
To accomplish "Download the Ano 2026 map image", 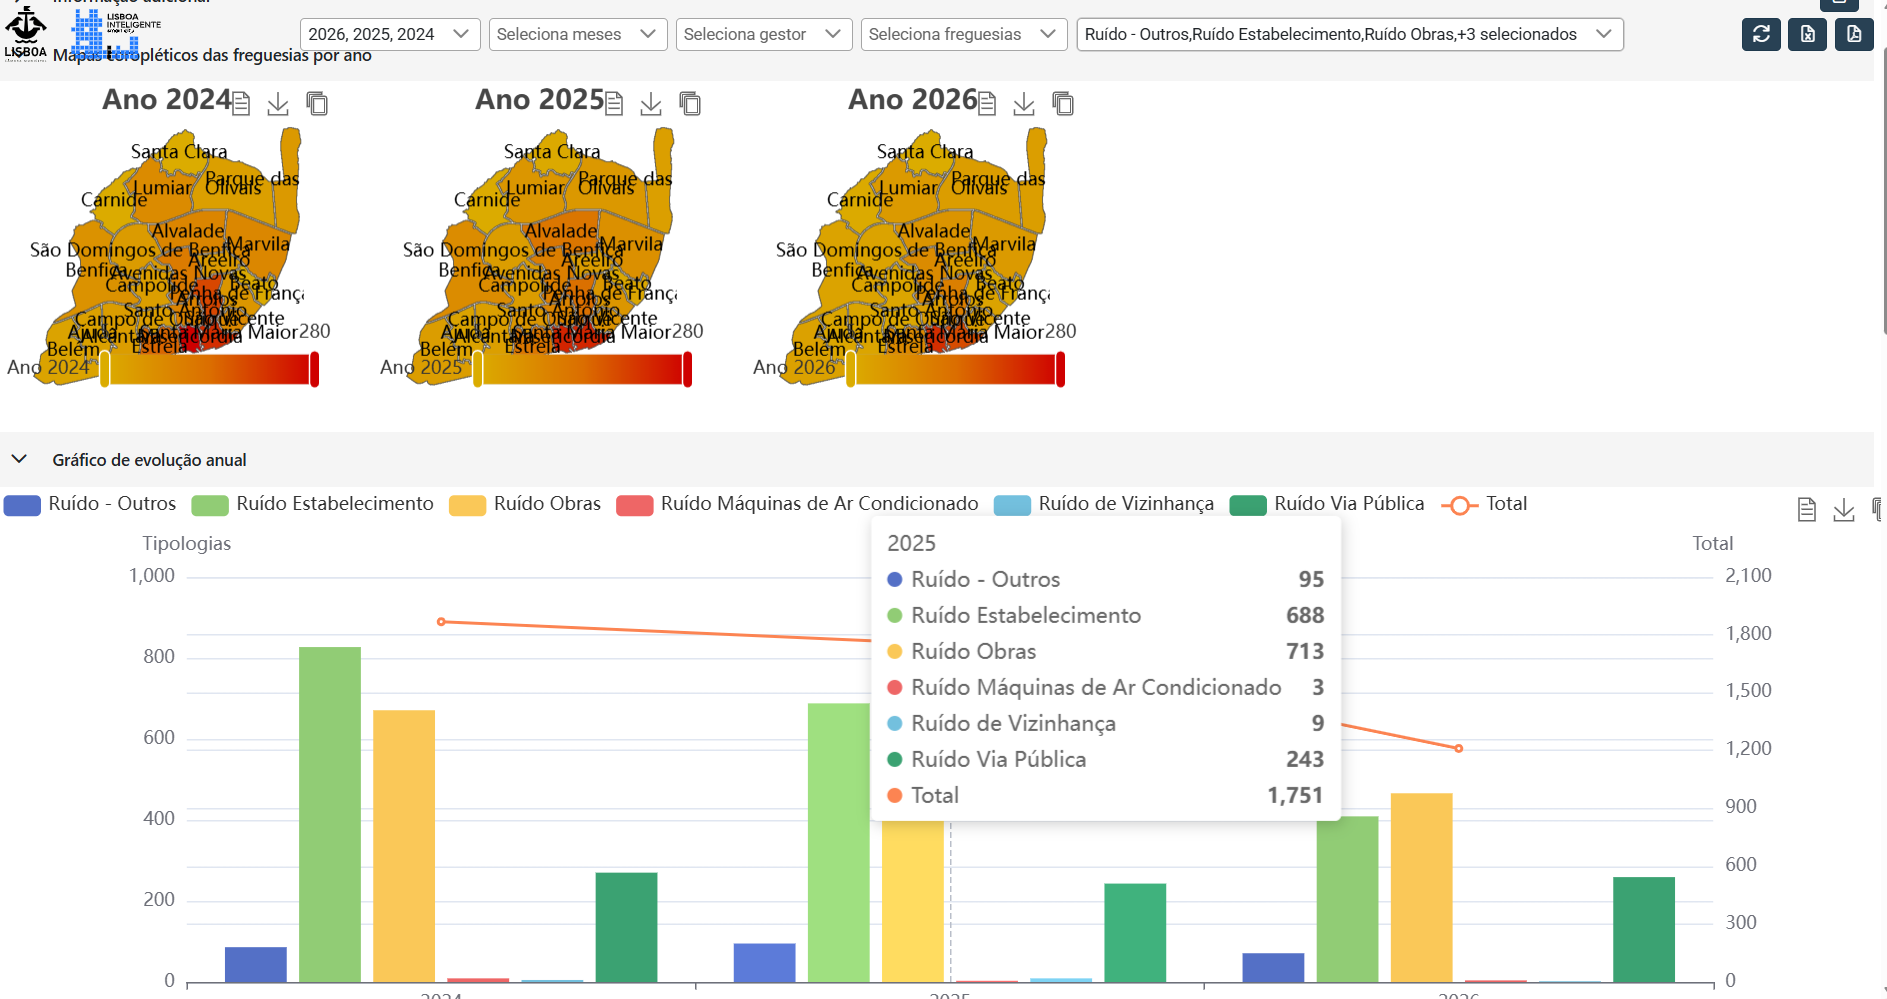I will (1024, 103).
